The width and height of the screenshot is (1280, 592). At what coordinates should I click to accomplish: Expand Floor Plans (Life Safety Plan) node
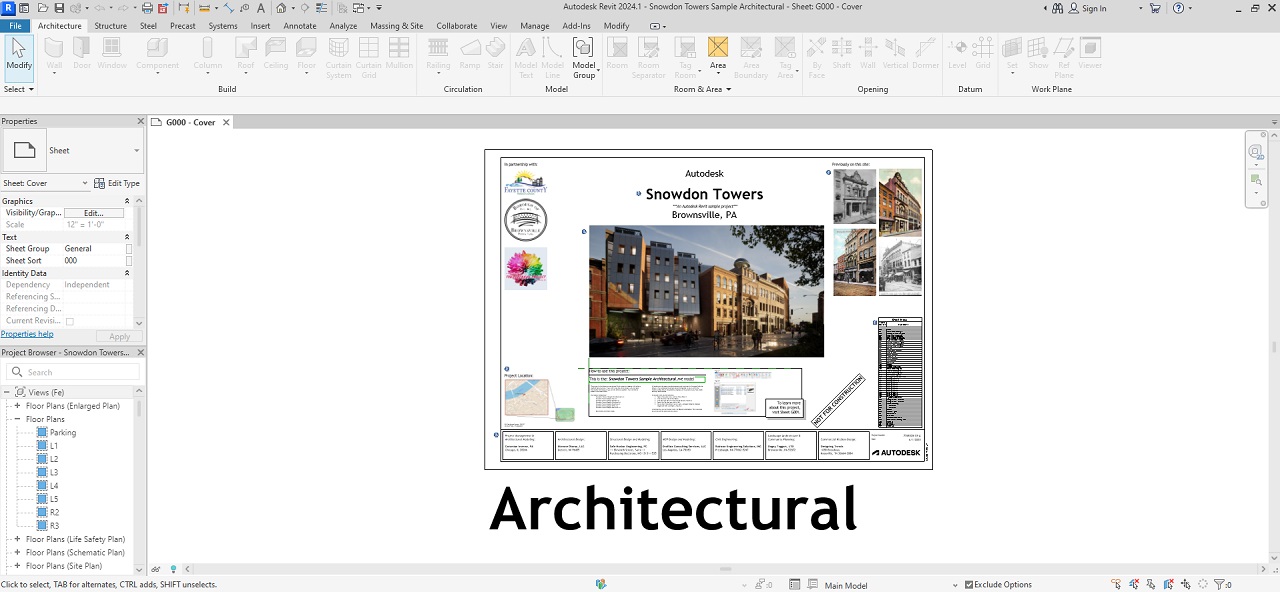(x=17, y=539)
